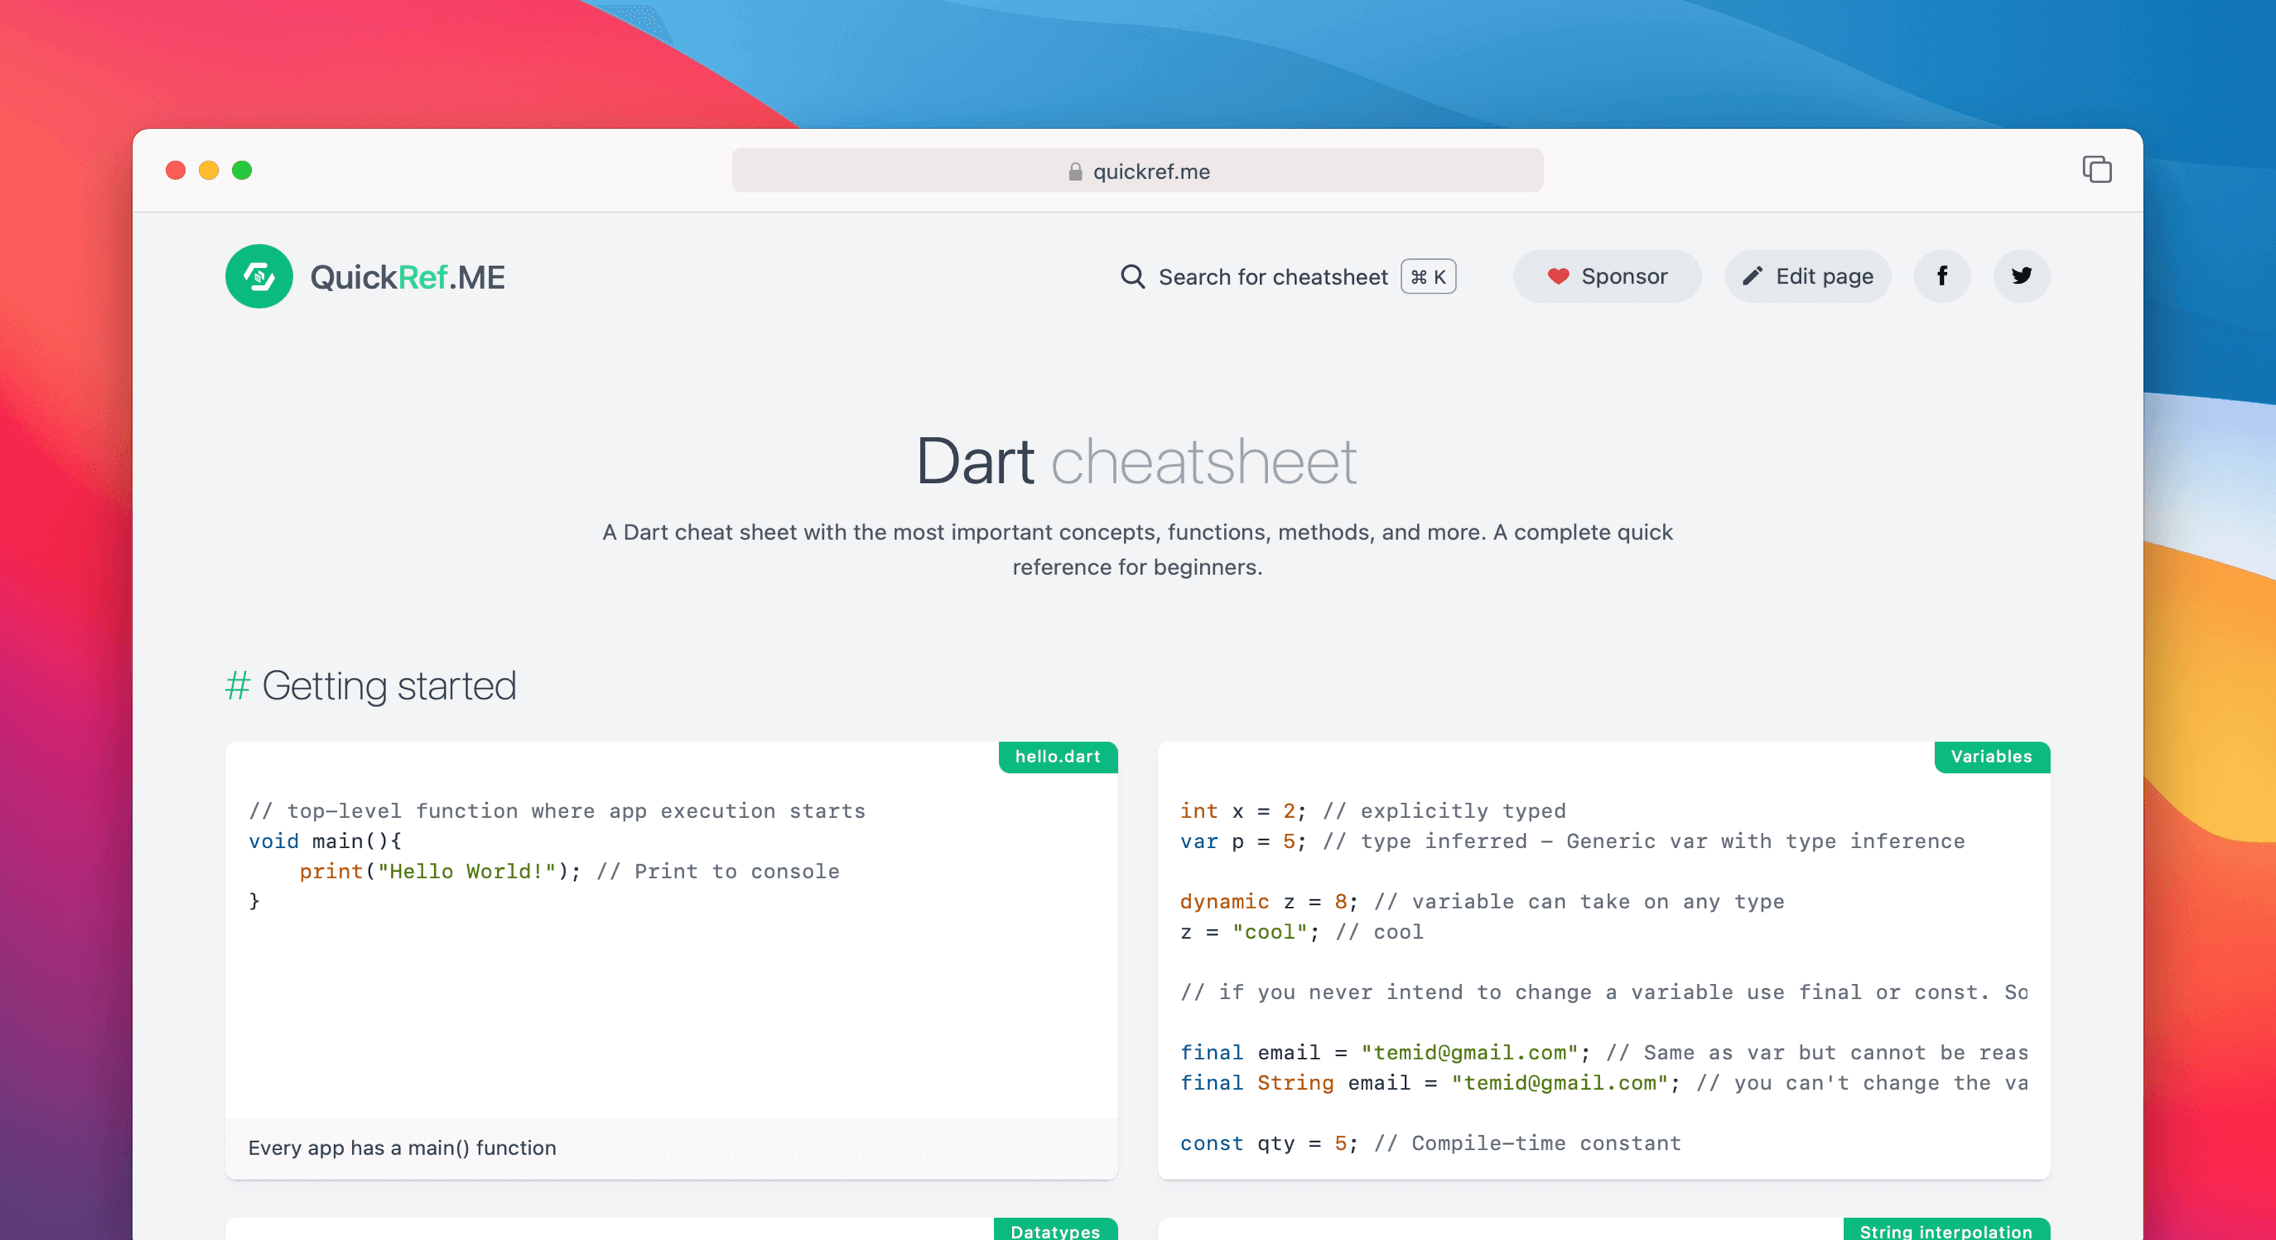This screenshot has width=2276, height=1240.
Task: Open the tab overview icon top right
Action: tap(2097, 169)
